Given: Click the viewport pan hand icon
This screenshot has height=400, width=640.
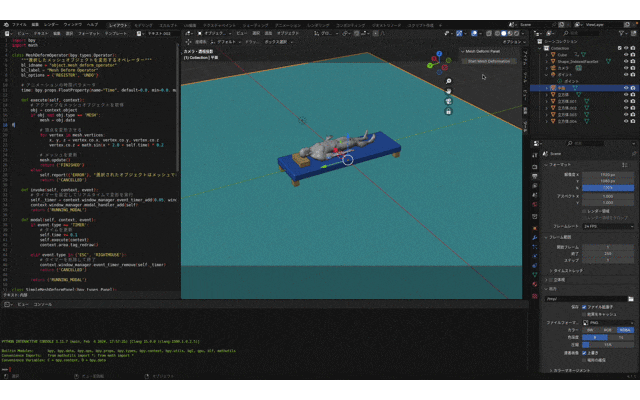Looking at the screenshot, I should 448,91.
